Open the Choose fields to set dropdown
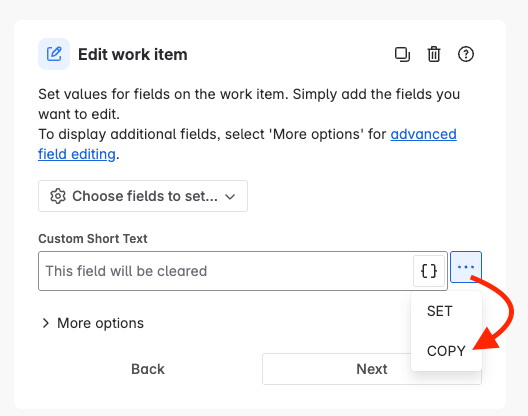Image resolution: width=528 pixels, height=416 pixels. (143, 196)
